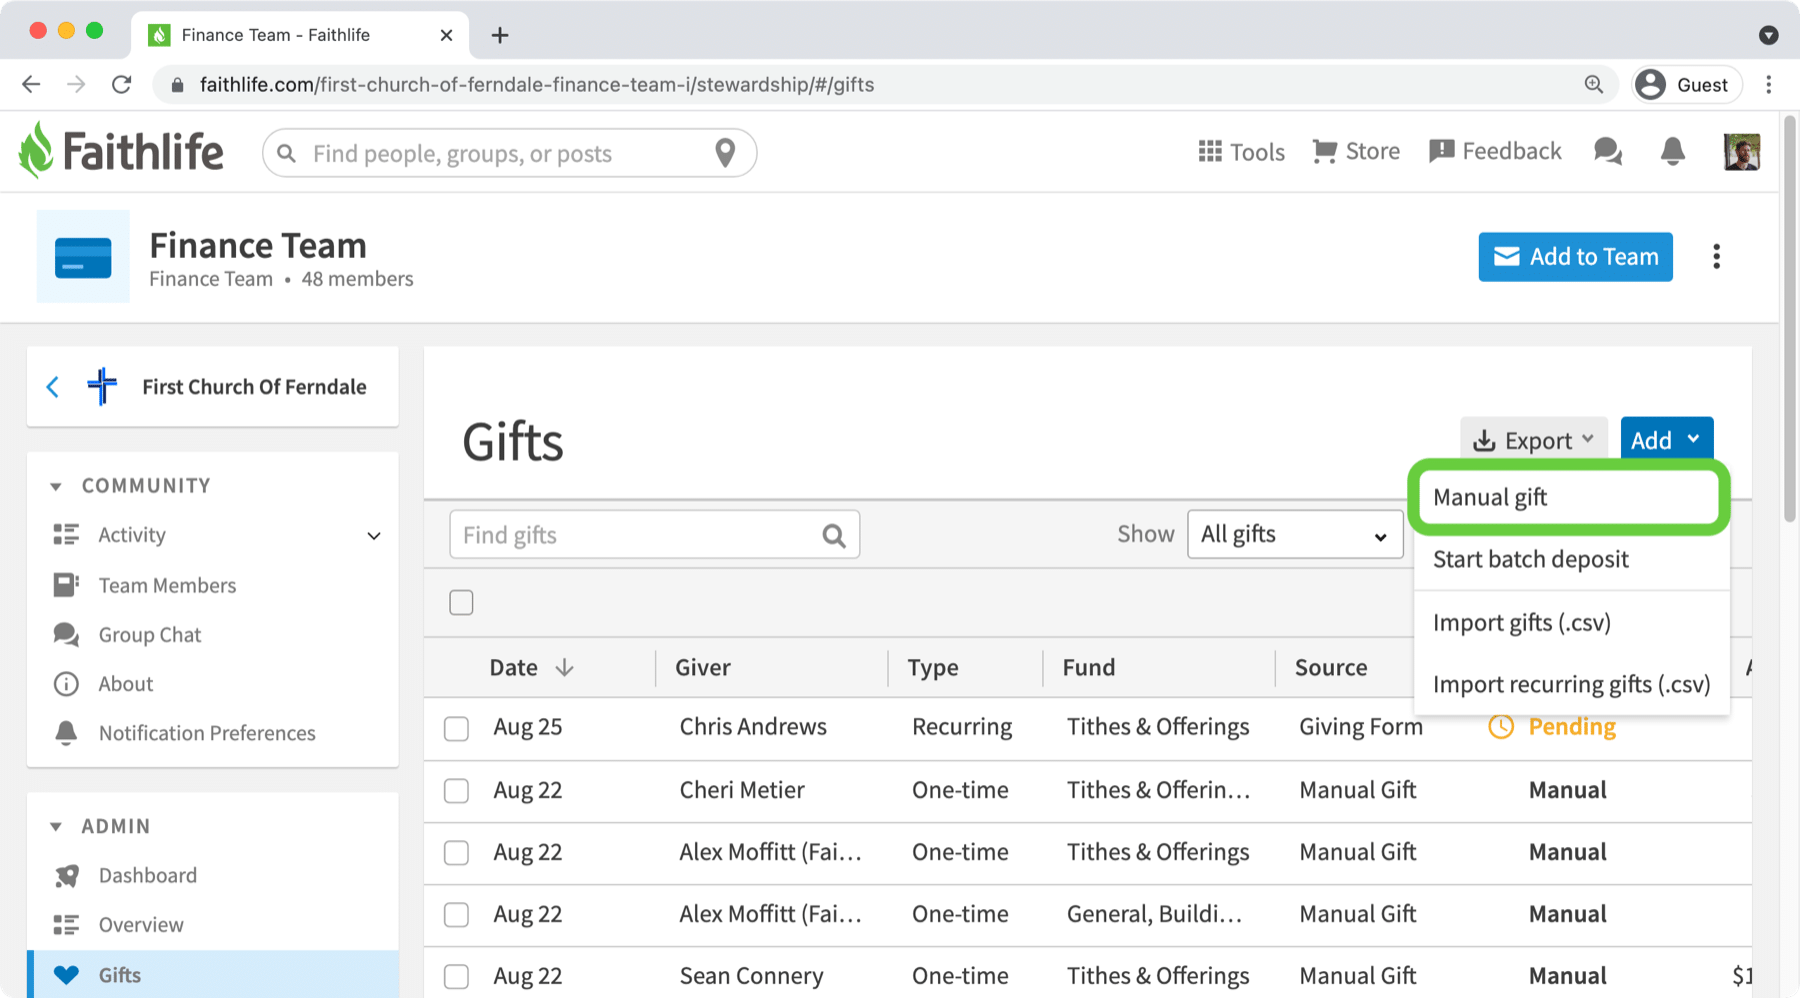Select the Alex Moffitt Tithes & Offerings row checkbox

457,853
